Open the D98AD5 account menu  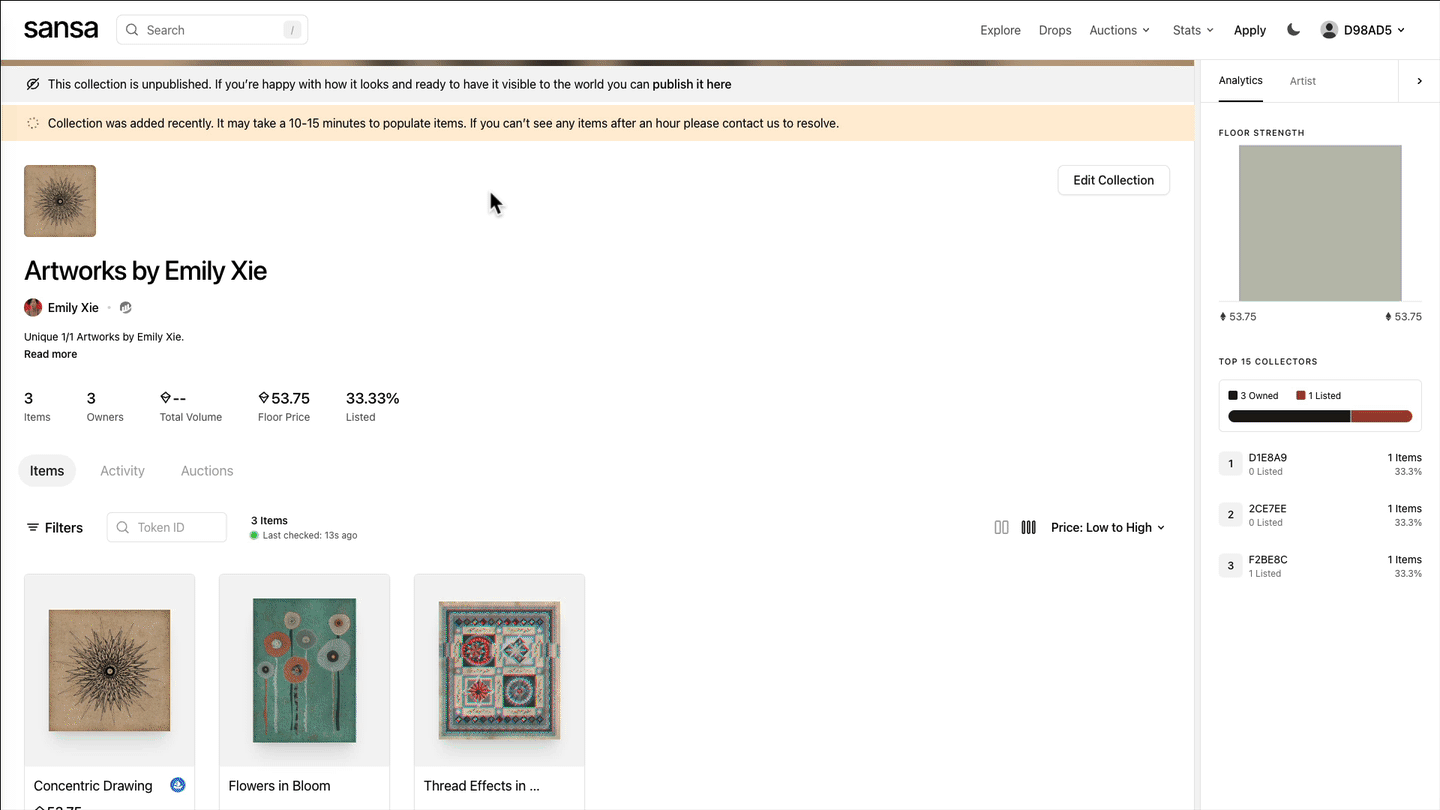tap(1363, 30)
